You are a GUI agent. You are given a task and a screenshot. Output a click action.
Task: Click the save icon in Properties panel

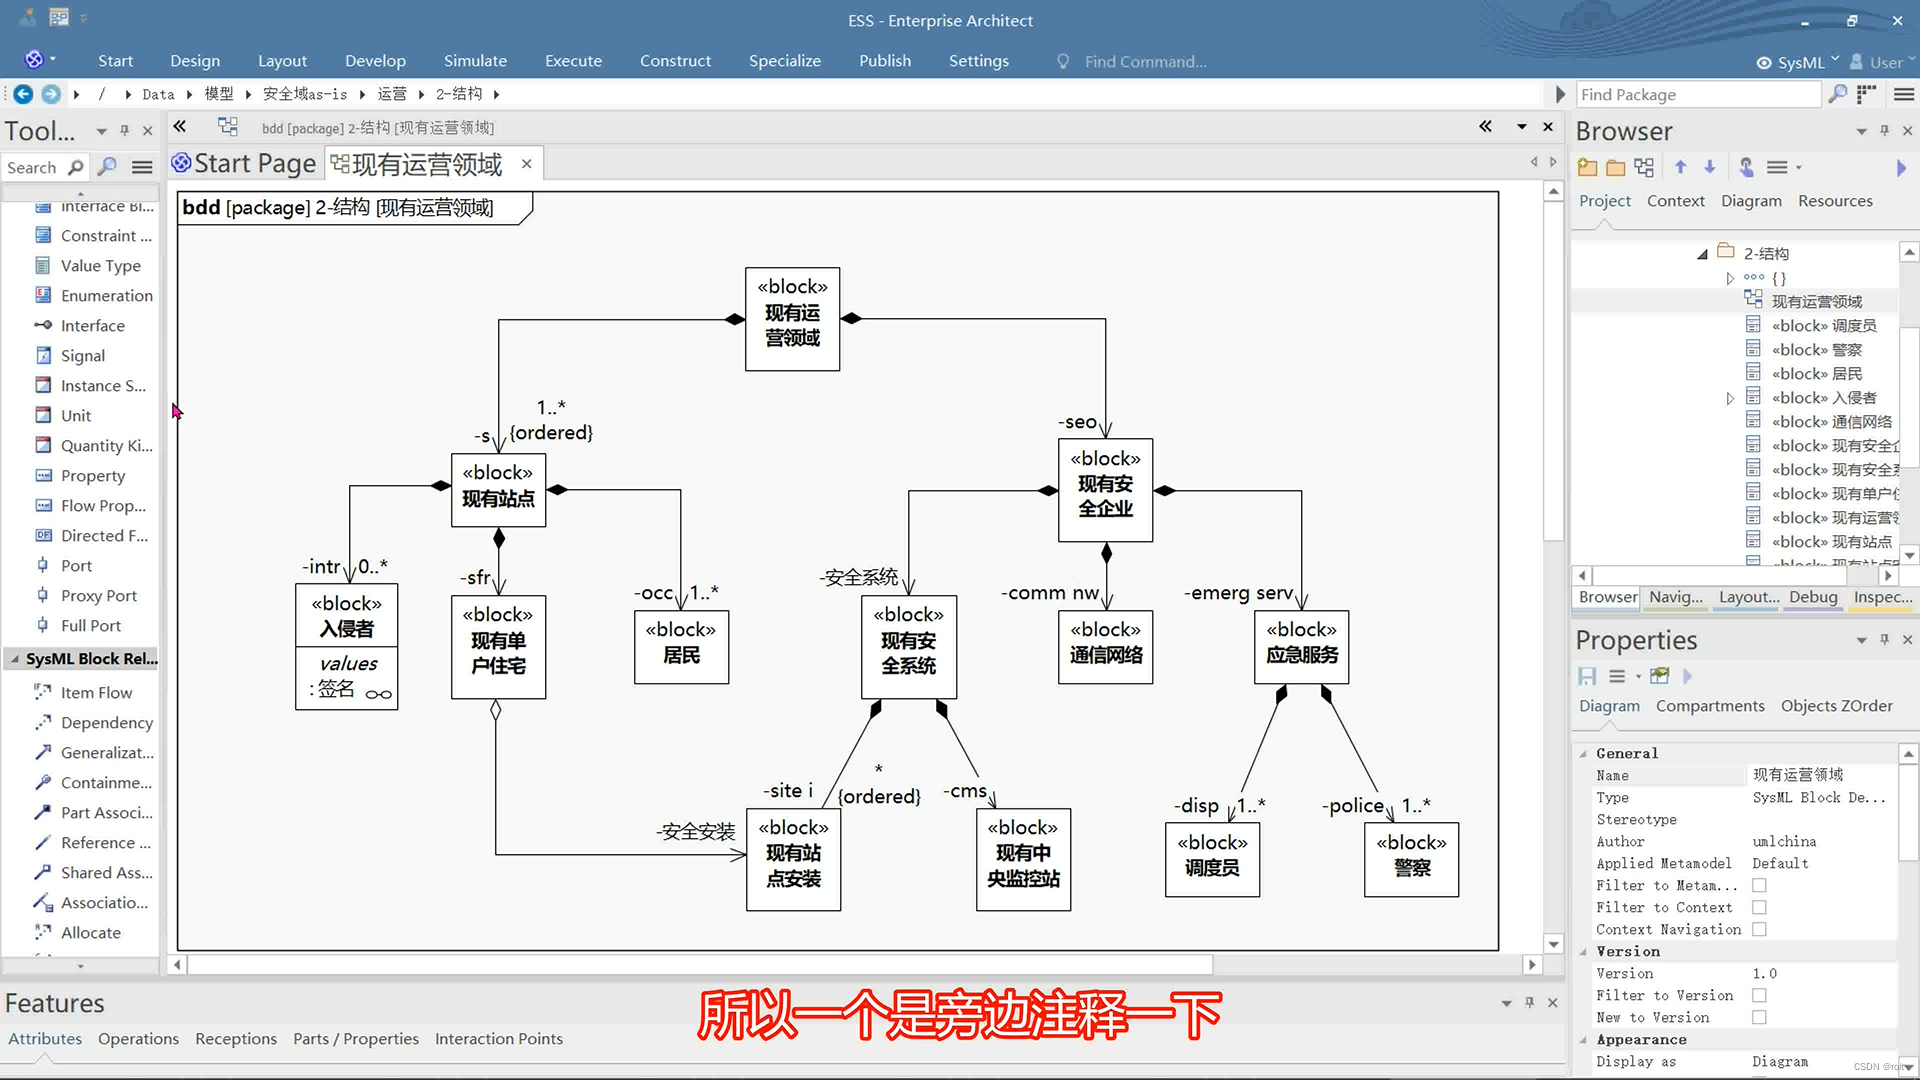click(x=1587, y=676)
